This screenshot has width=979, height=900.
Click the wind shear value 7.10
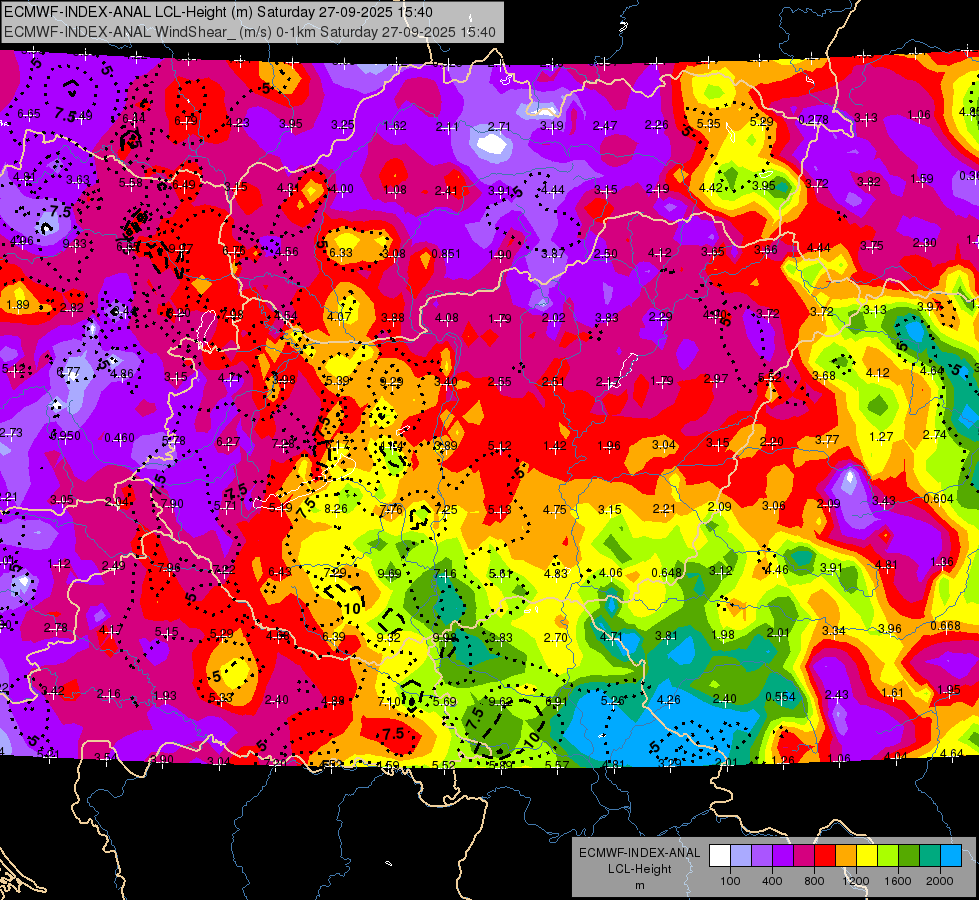click(389, 701)
